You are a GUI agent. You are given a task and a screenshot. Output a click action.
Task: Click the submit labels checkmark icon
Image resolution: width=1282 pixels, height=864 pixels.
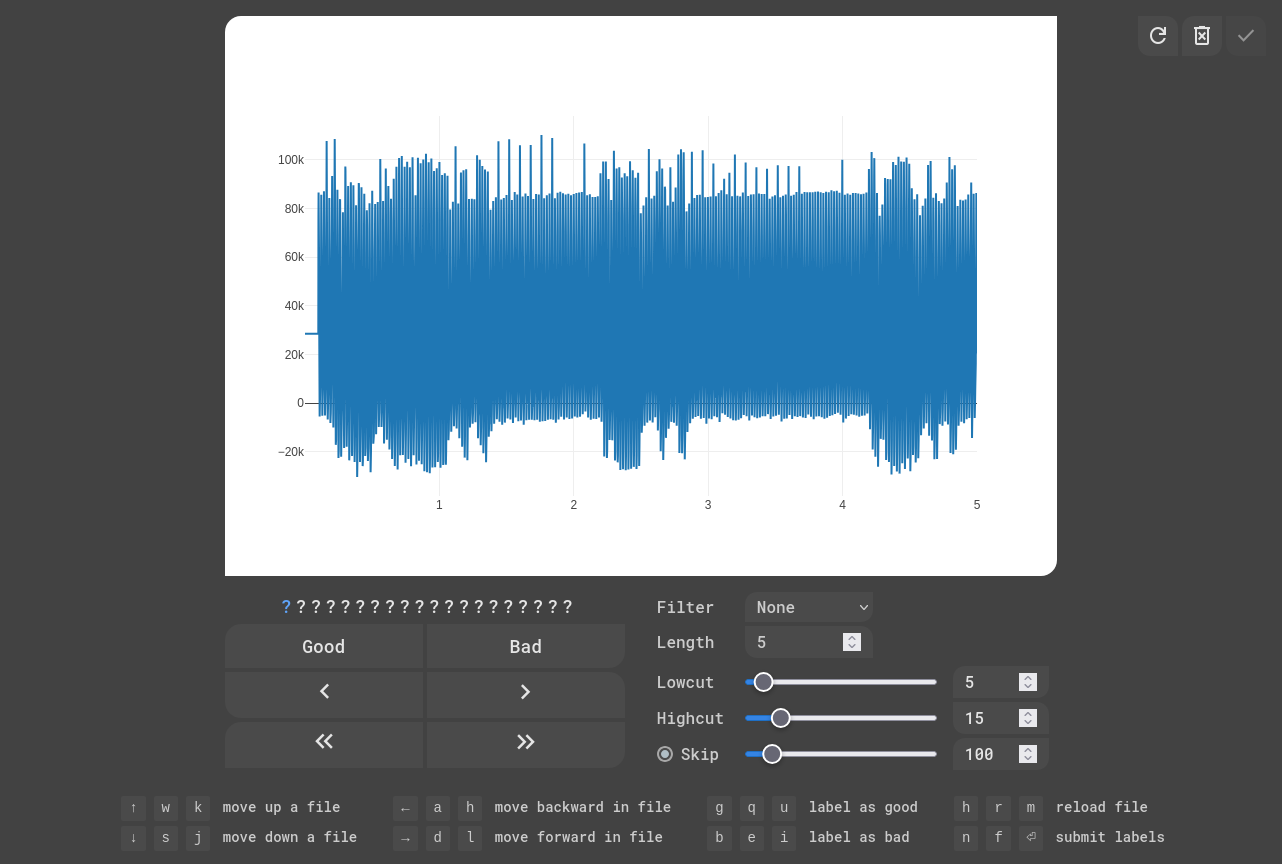1246,36
